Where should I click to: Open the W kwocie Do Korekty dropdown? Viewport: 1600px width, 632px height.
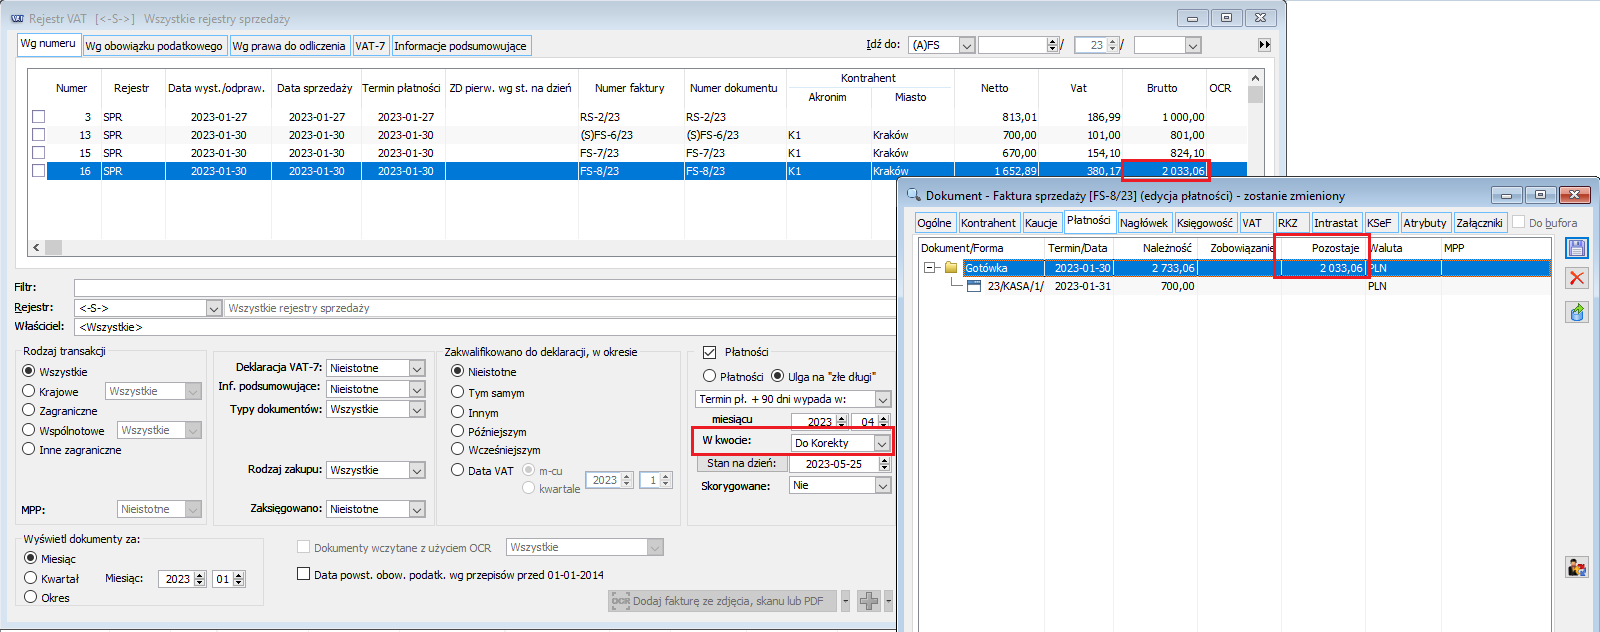(881, 443)
